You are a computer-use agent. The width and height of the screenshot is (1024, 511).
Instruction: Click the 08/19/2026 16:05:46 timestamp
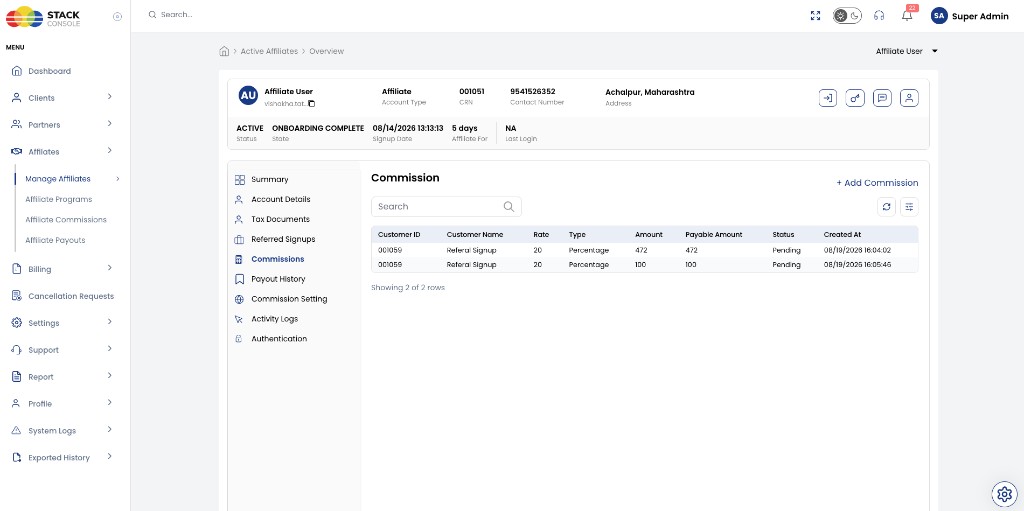pos(857,265)
